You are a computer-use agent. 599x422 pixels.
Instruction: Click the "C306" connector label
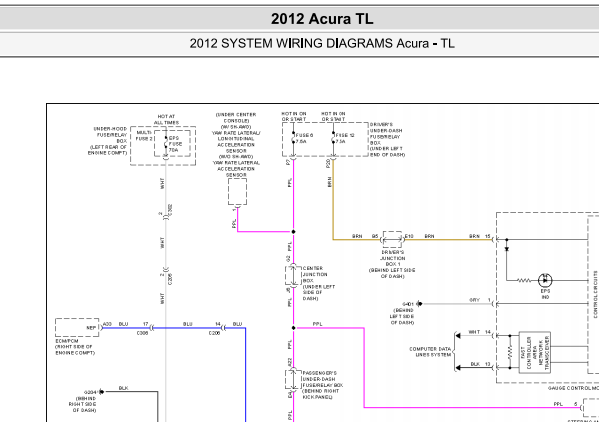tap(142, 333)
